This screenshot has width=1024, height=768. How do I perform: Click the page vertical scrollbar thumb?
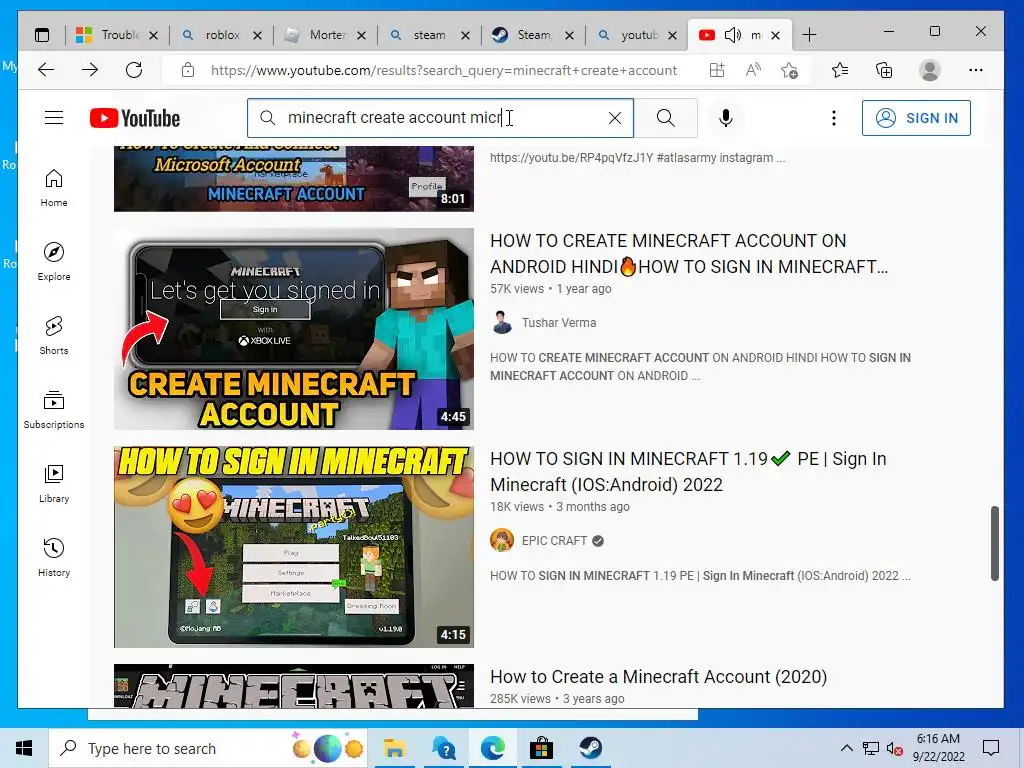995,543
